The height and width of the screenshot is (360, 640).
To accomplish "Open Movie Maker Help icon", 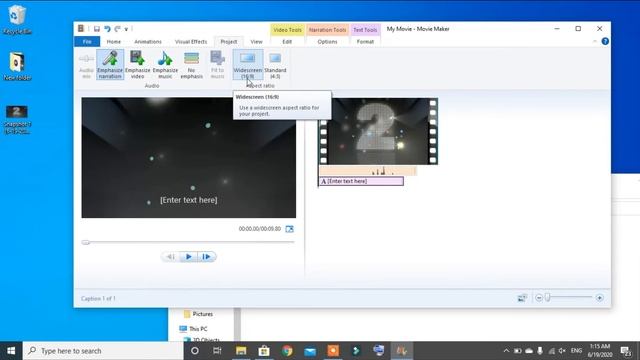I will tap(605, 41).
